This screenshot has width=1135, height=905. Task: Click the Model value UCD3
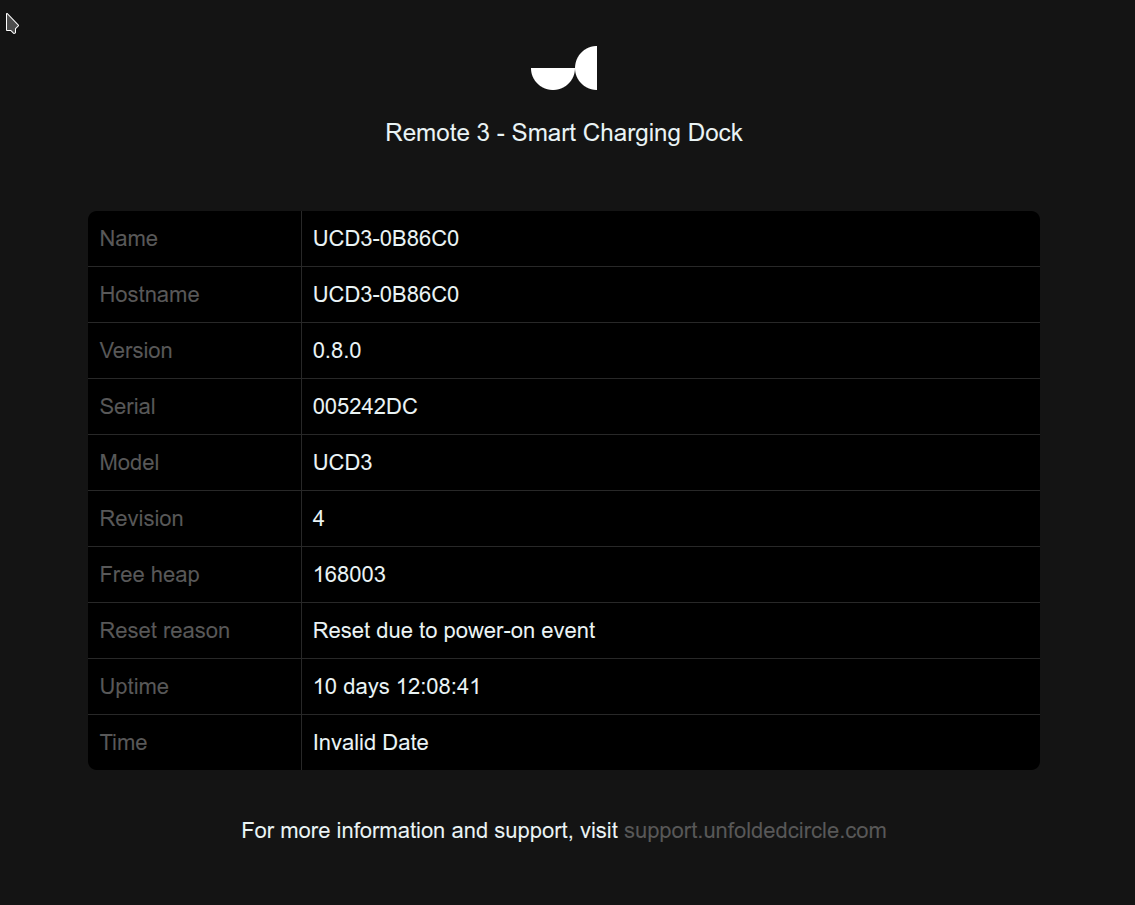coord(342,463)
